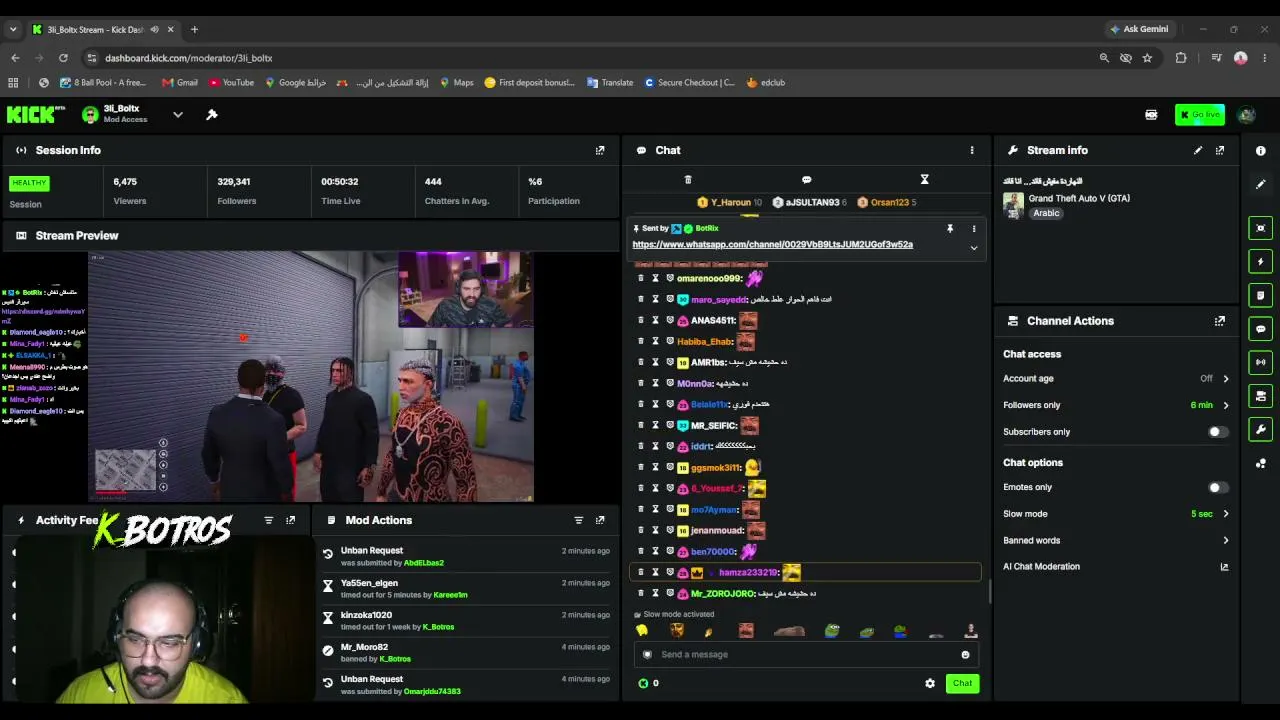Image resolution: width=1280 pixels, height=720 pixels.
Task: Click the Ask Gemini button
Action: tap(1138, 29)
